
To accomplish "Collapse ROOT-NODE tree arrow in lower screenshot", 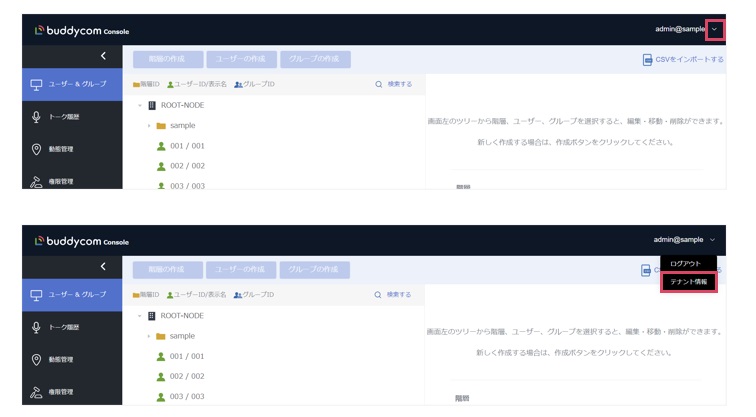I will click(139, 316).
